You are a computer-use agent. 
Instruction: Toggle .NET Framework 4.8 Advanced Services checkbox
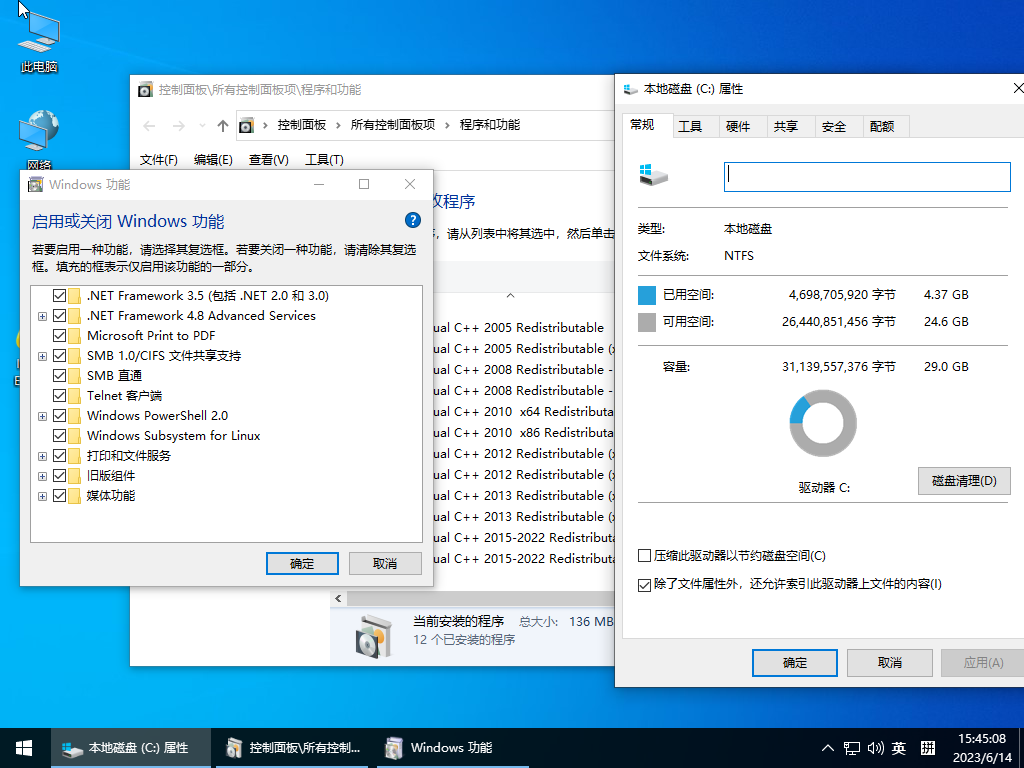[x=59, y=316]
